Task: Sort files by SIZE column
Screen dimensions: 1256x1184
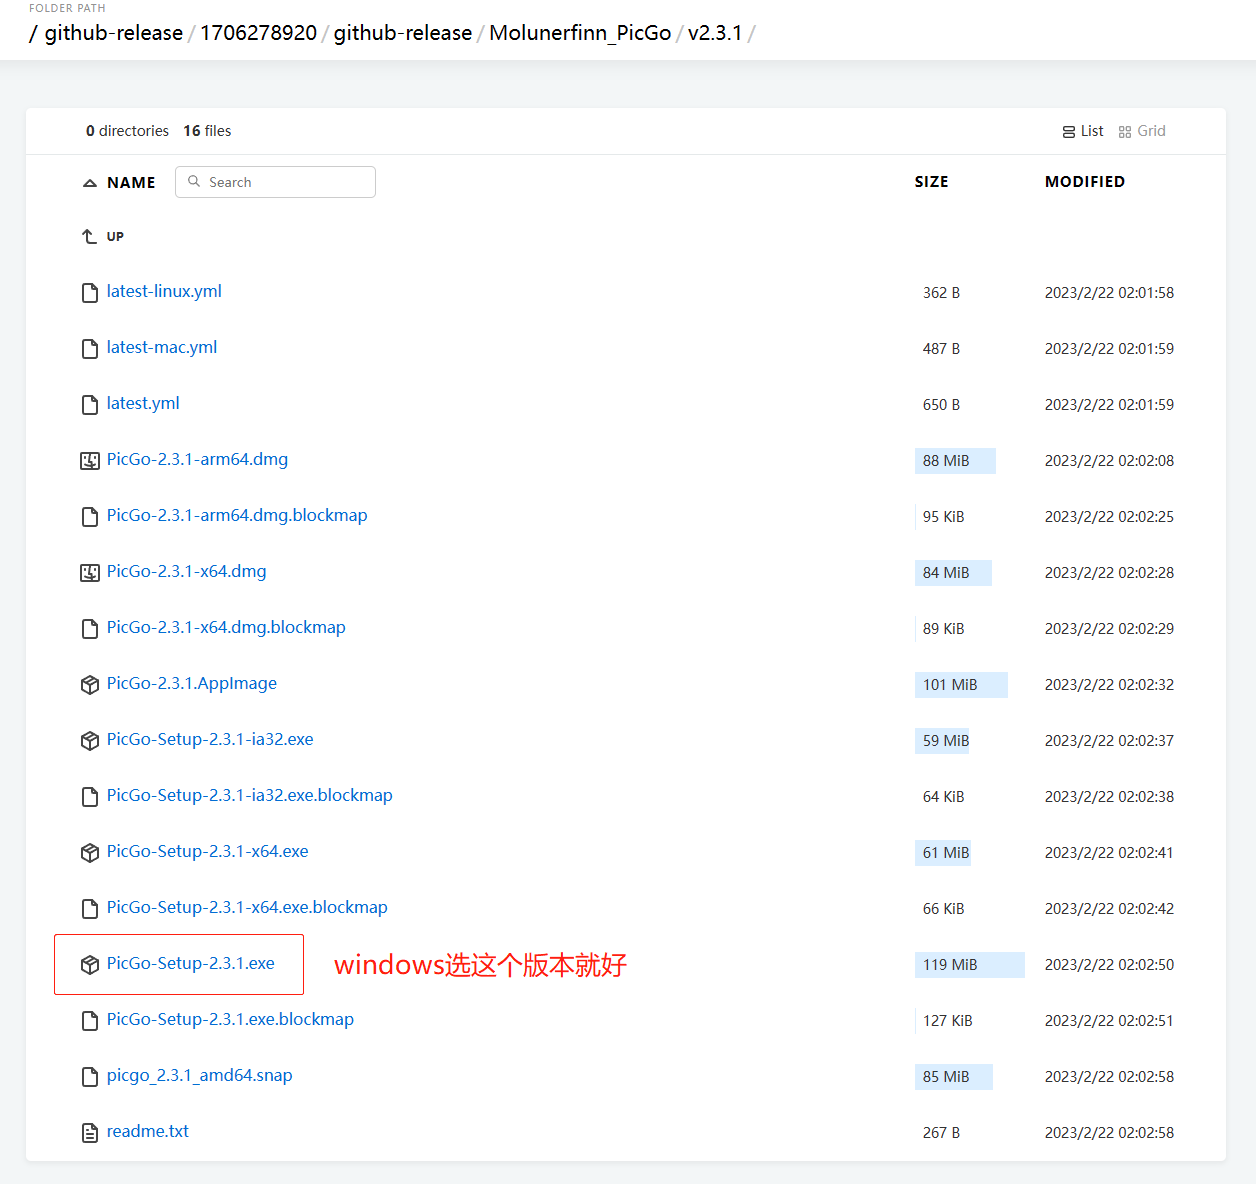Action: 931,182
